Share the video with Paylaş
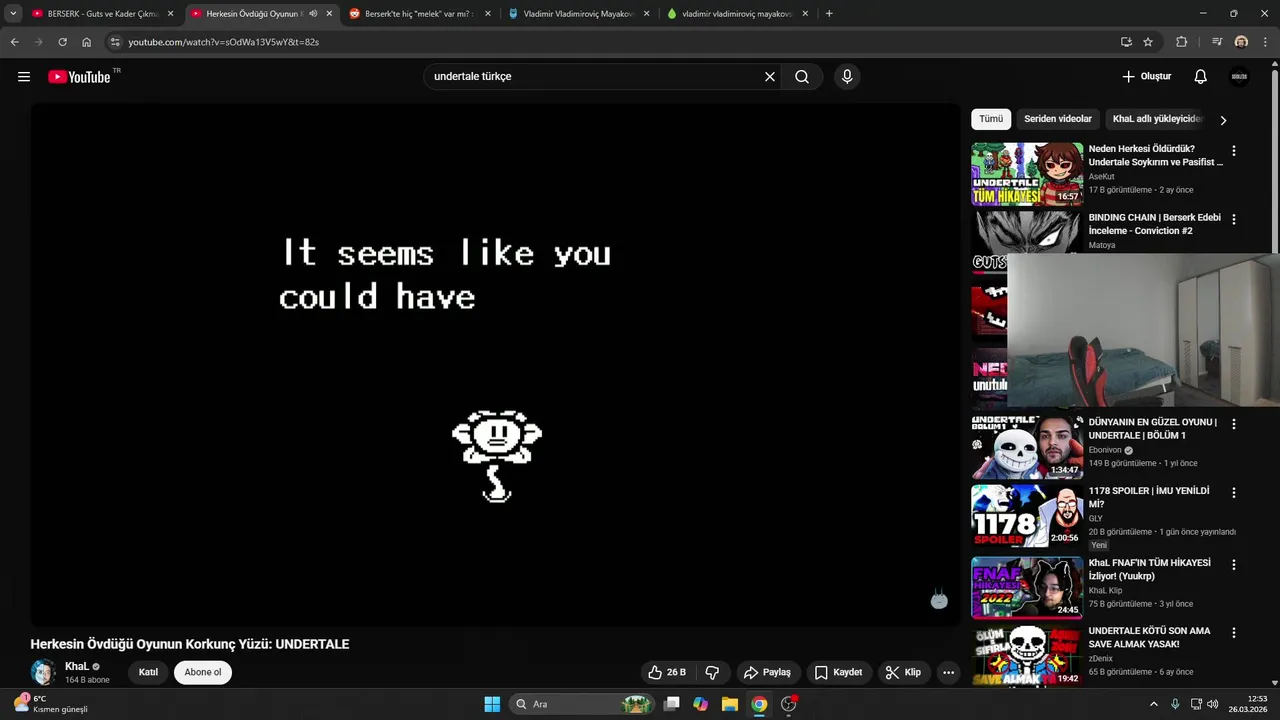The image size is (1280, 720). [767, 672]
